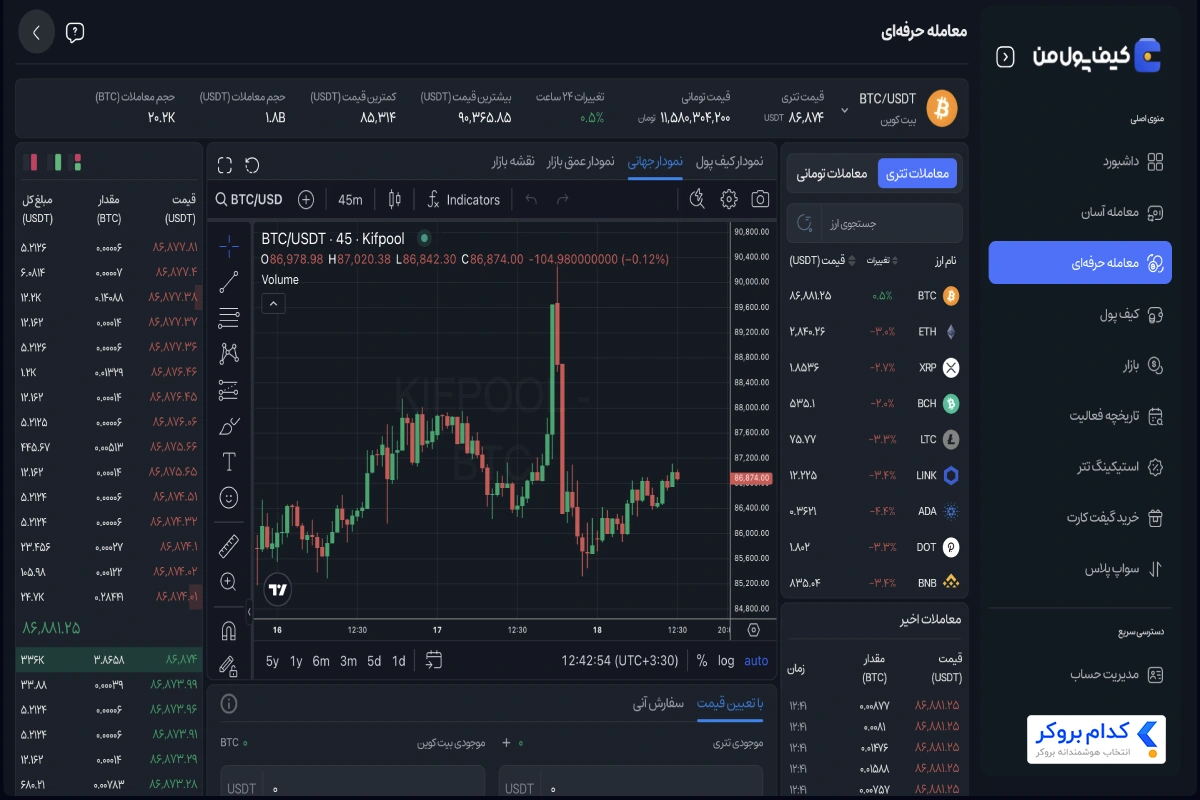
Task: Open price axis settings hexagon icon
Action: [x=754, y=630]
